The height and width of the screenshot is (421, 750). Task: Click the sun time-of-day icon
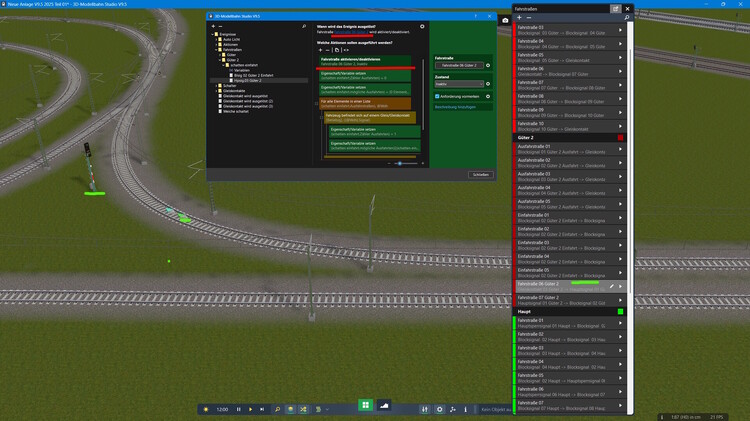point(206,410)
